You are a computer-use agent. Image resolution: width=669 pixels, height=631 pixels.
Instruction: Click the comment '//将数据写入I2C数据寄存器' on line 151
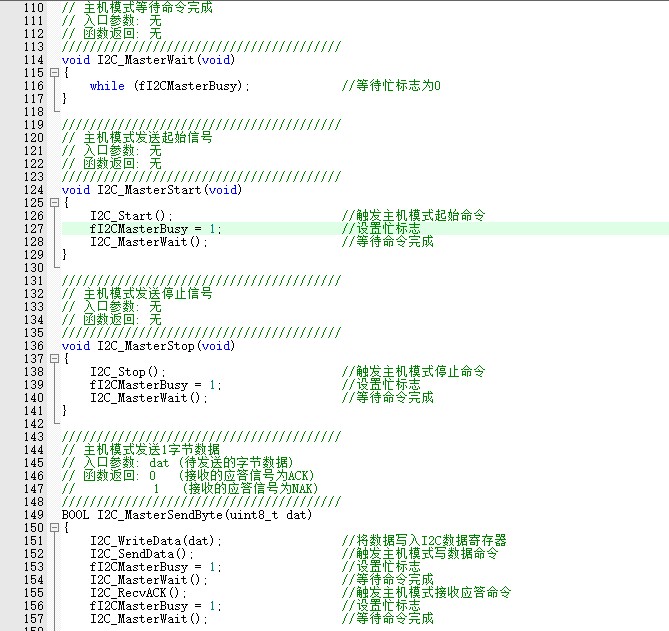424,541
